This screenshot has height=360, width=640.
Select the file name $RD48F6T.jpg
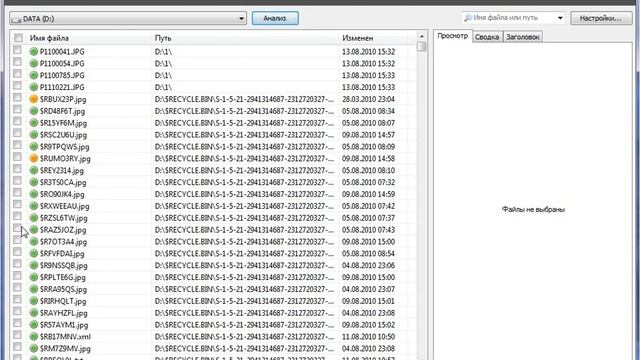pos(62,111)
